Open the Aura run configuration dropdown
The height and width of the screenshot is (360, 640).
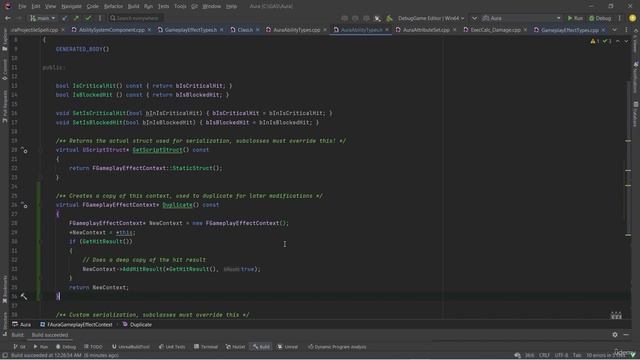[522, 18]
